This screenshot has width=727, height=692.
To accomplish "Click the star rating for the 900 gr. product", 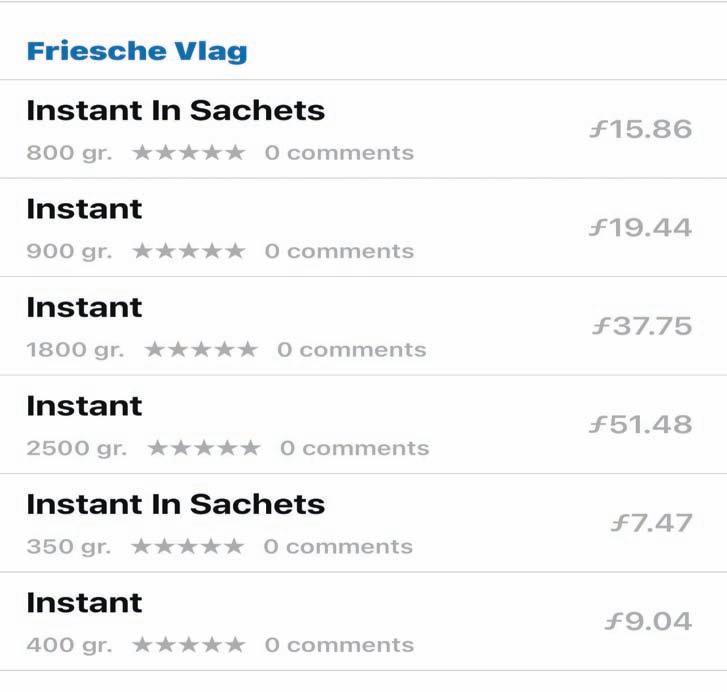I will (189, 251).
